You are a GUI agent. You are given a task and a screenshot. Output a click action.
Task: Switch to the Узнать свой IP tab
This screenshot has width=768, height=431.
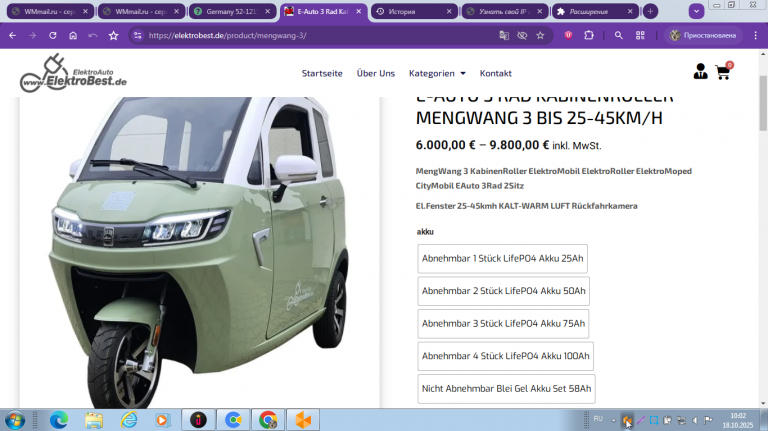click(x=504, y=11)
